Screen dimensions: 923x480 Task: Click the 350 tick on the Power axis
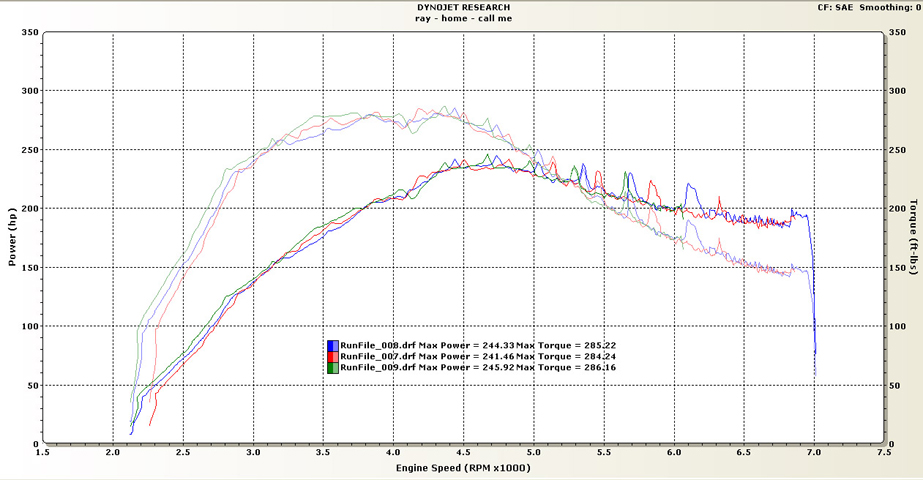(29, 33)
